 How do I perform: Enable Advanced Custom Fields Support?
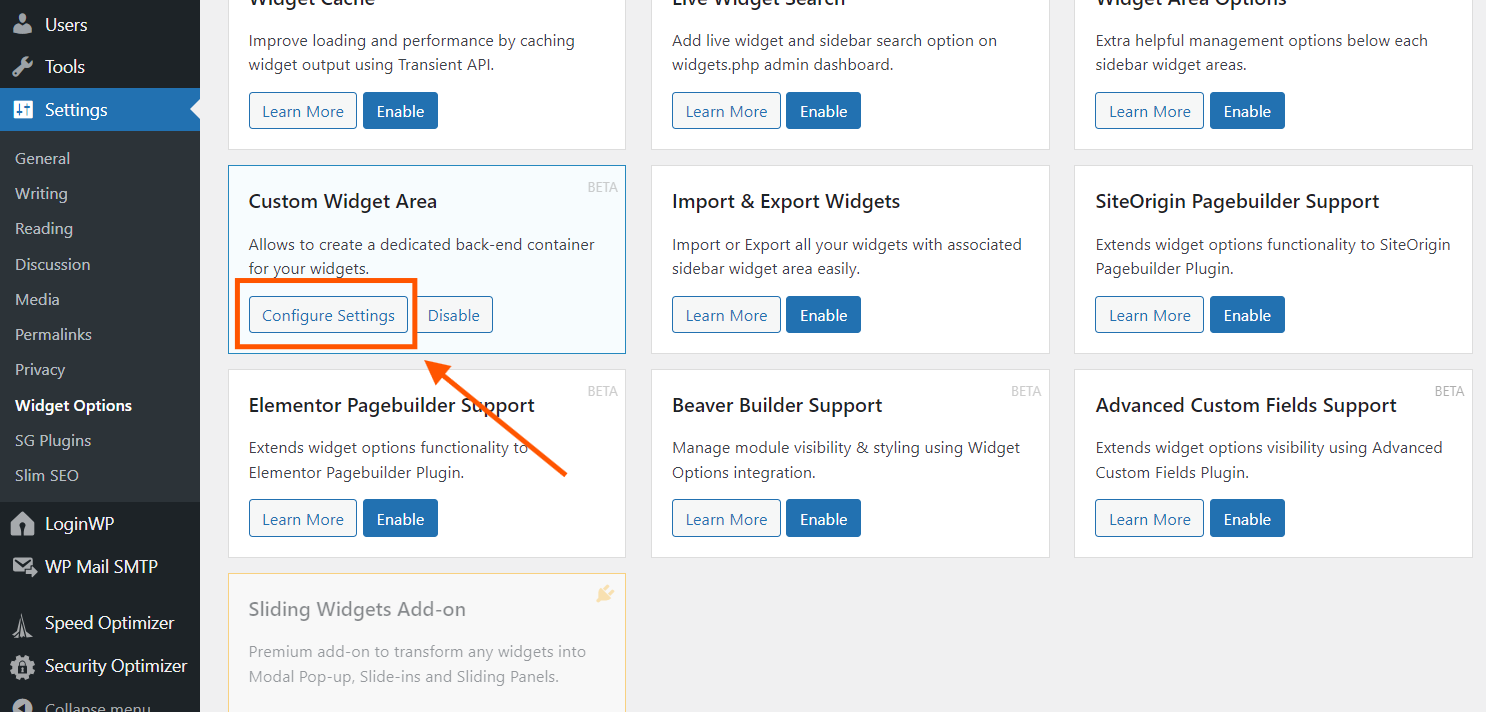point(1247,519)
